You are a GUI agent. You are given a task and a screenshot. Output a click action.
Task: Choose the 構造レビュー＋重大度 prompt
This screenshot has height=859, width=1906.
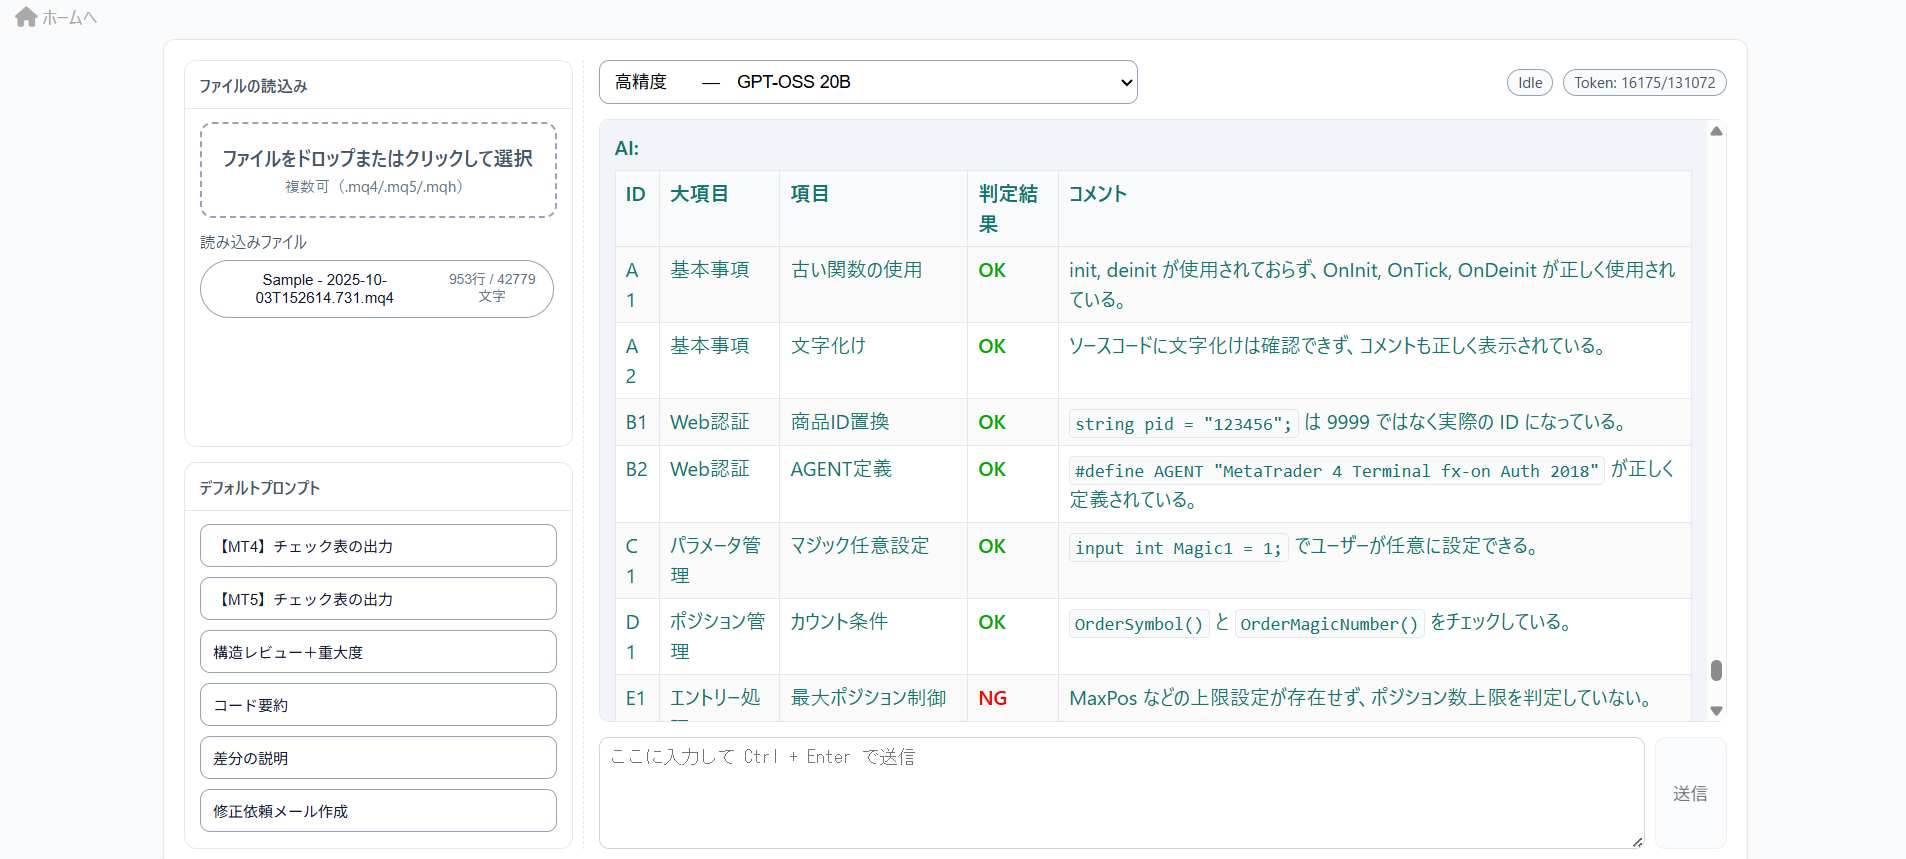(x=378, y=652)
